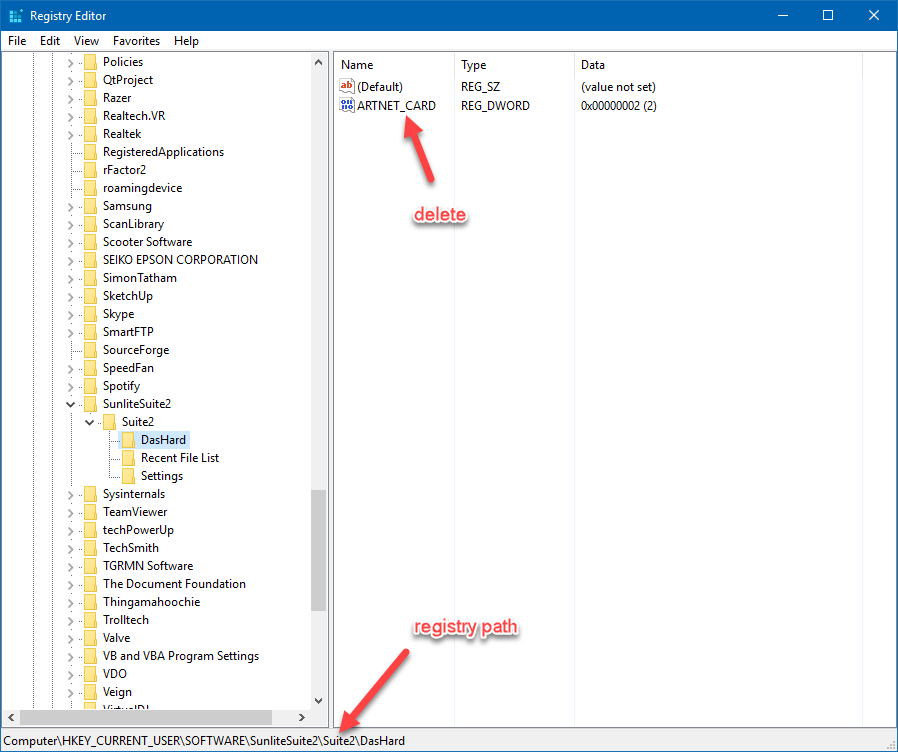898x752 pixels.
Task: Select the Recent File List key
Action: coord(180,458)
